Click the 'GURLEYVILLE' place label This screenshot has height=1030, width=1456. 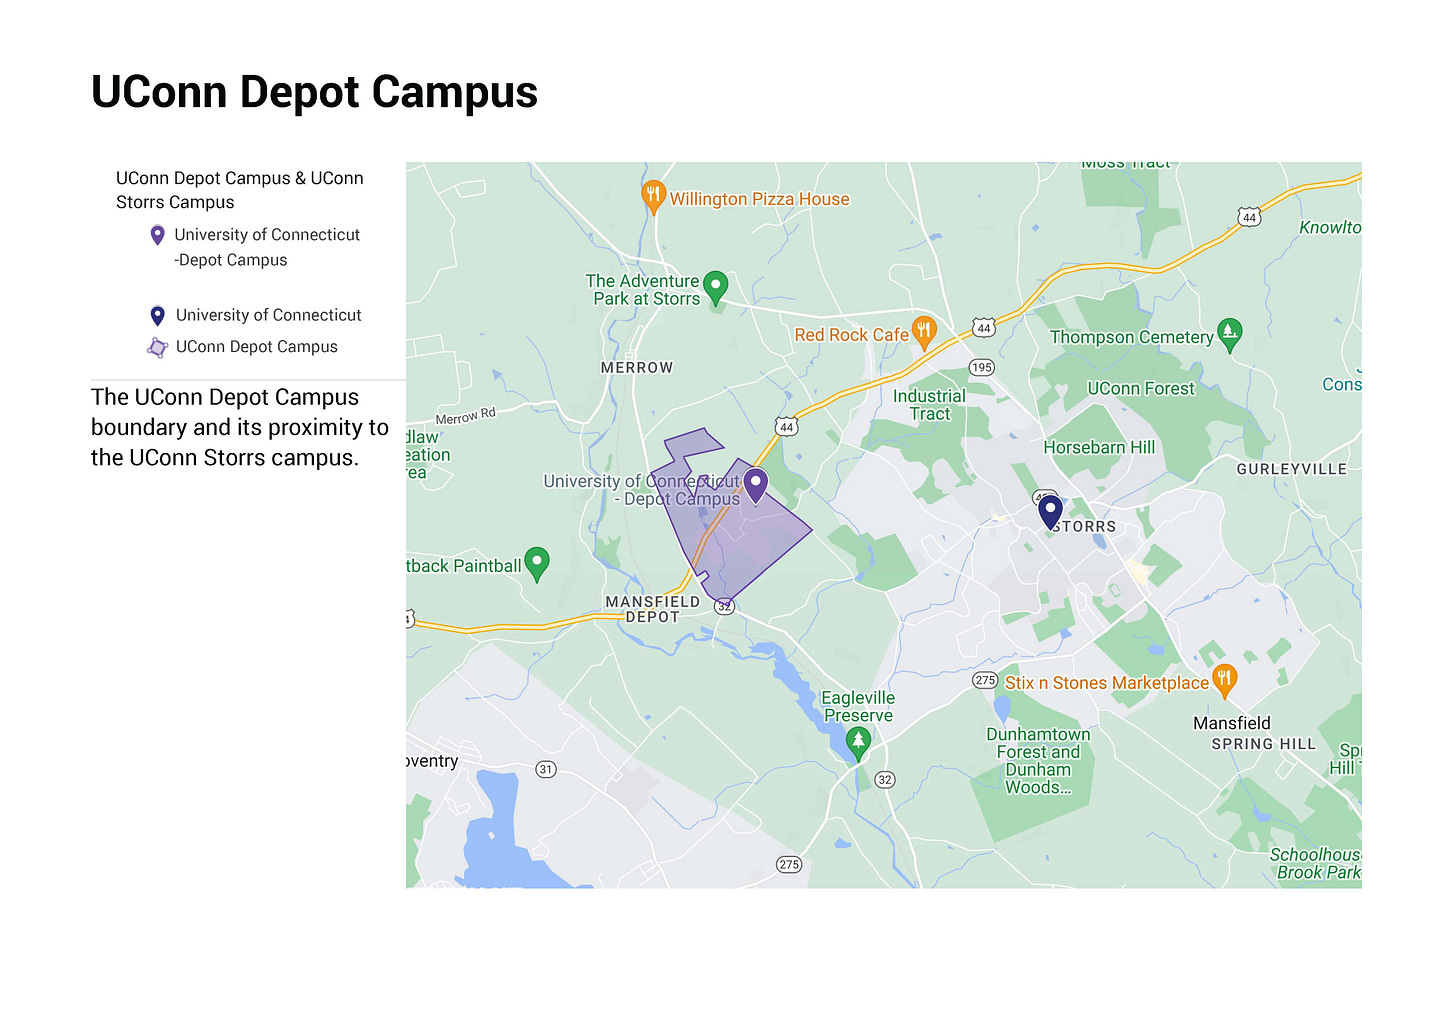pyautogui.click(x=1292, y=469)
